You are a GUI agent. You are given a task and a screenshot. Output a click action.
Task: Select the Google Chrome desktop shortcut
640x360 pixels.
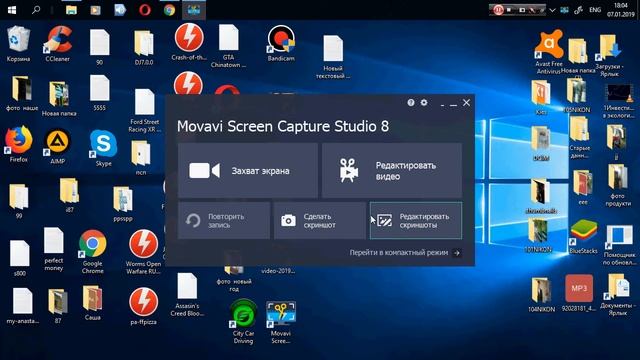click(x=93, y=252)
